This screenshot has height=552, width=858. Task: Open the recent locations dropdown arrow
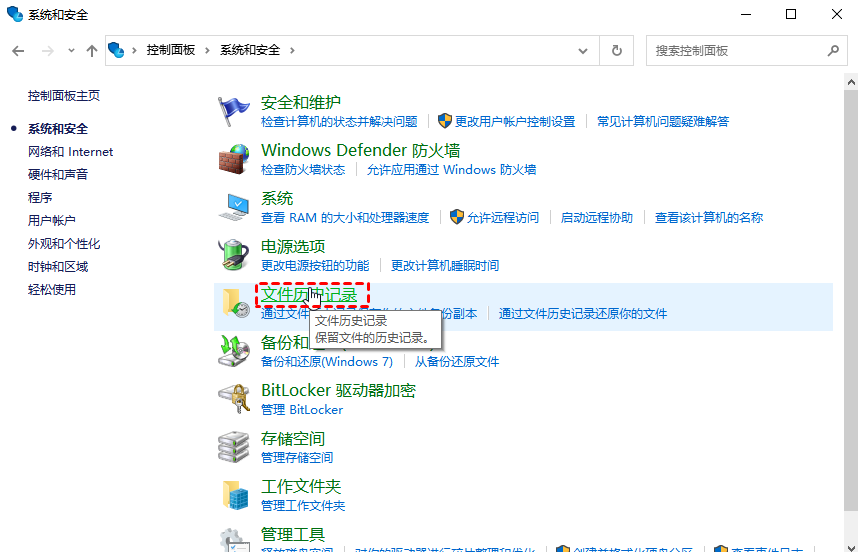71,50
